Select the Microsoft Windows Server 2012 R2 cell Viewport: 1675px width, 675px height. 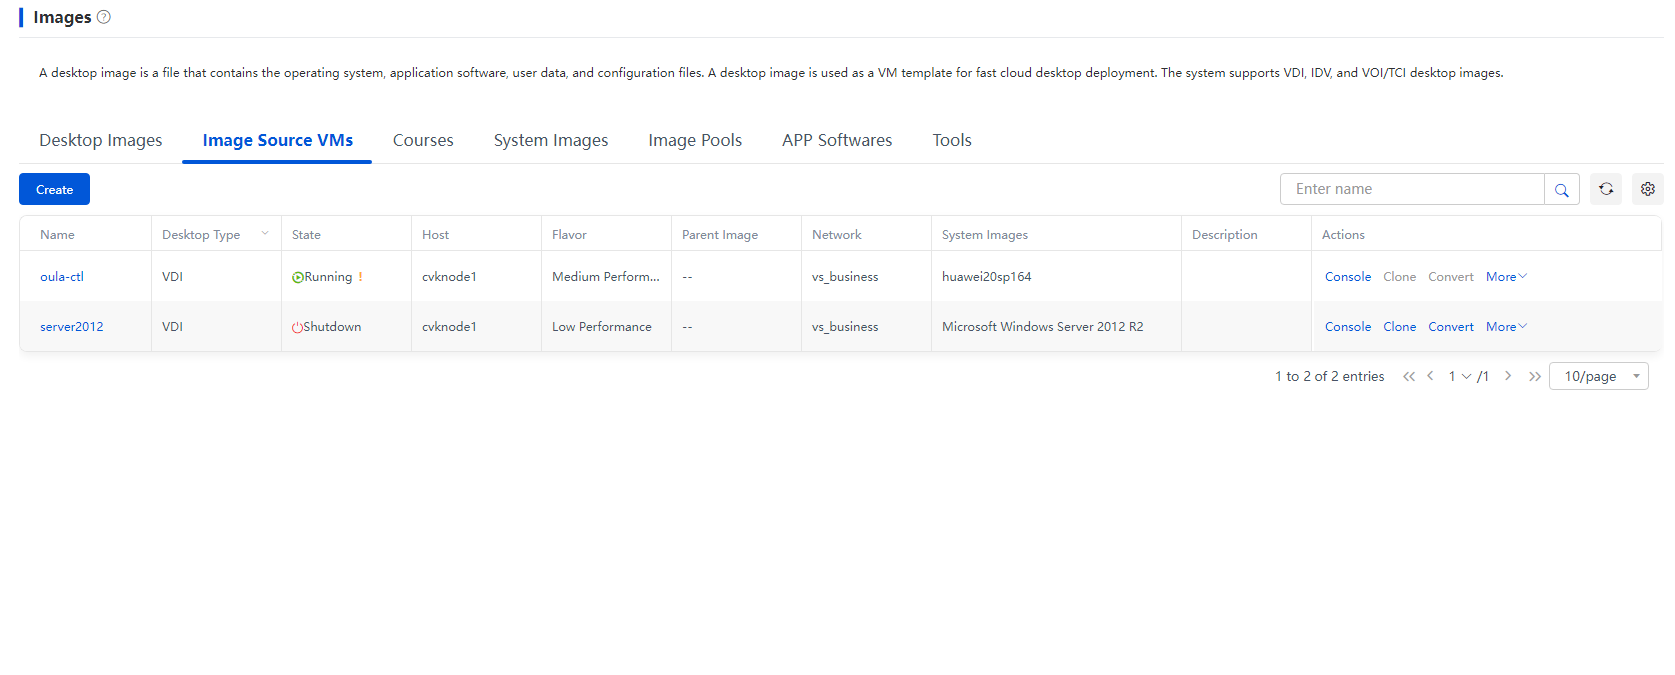point(1043,327)
